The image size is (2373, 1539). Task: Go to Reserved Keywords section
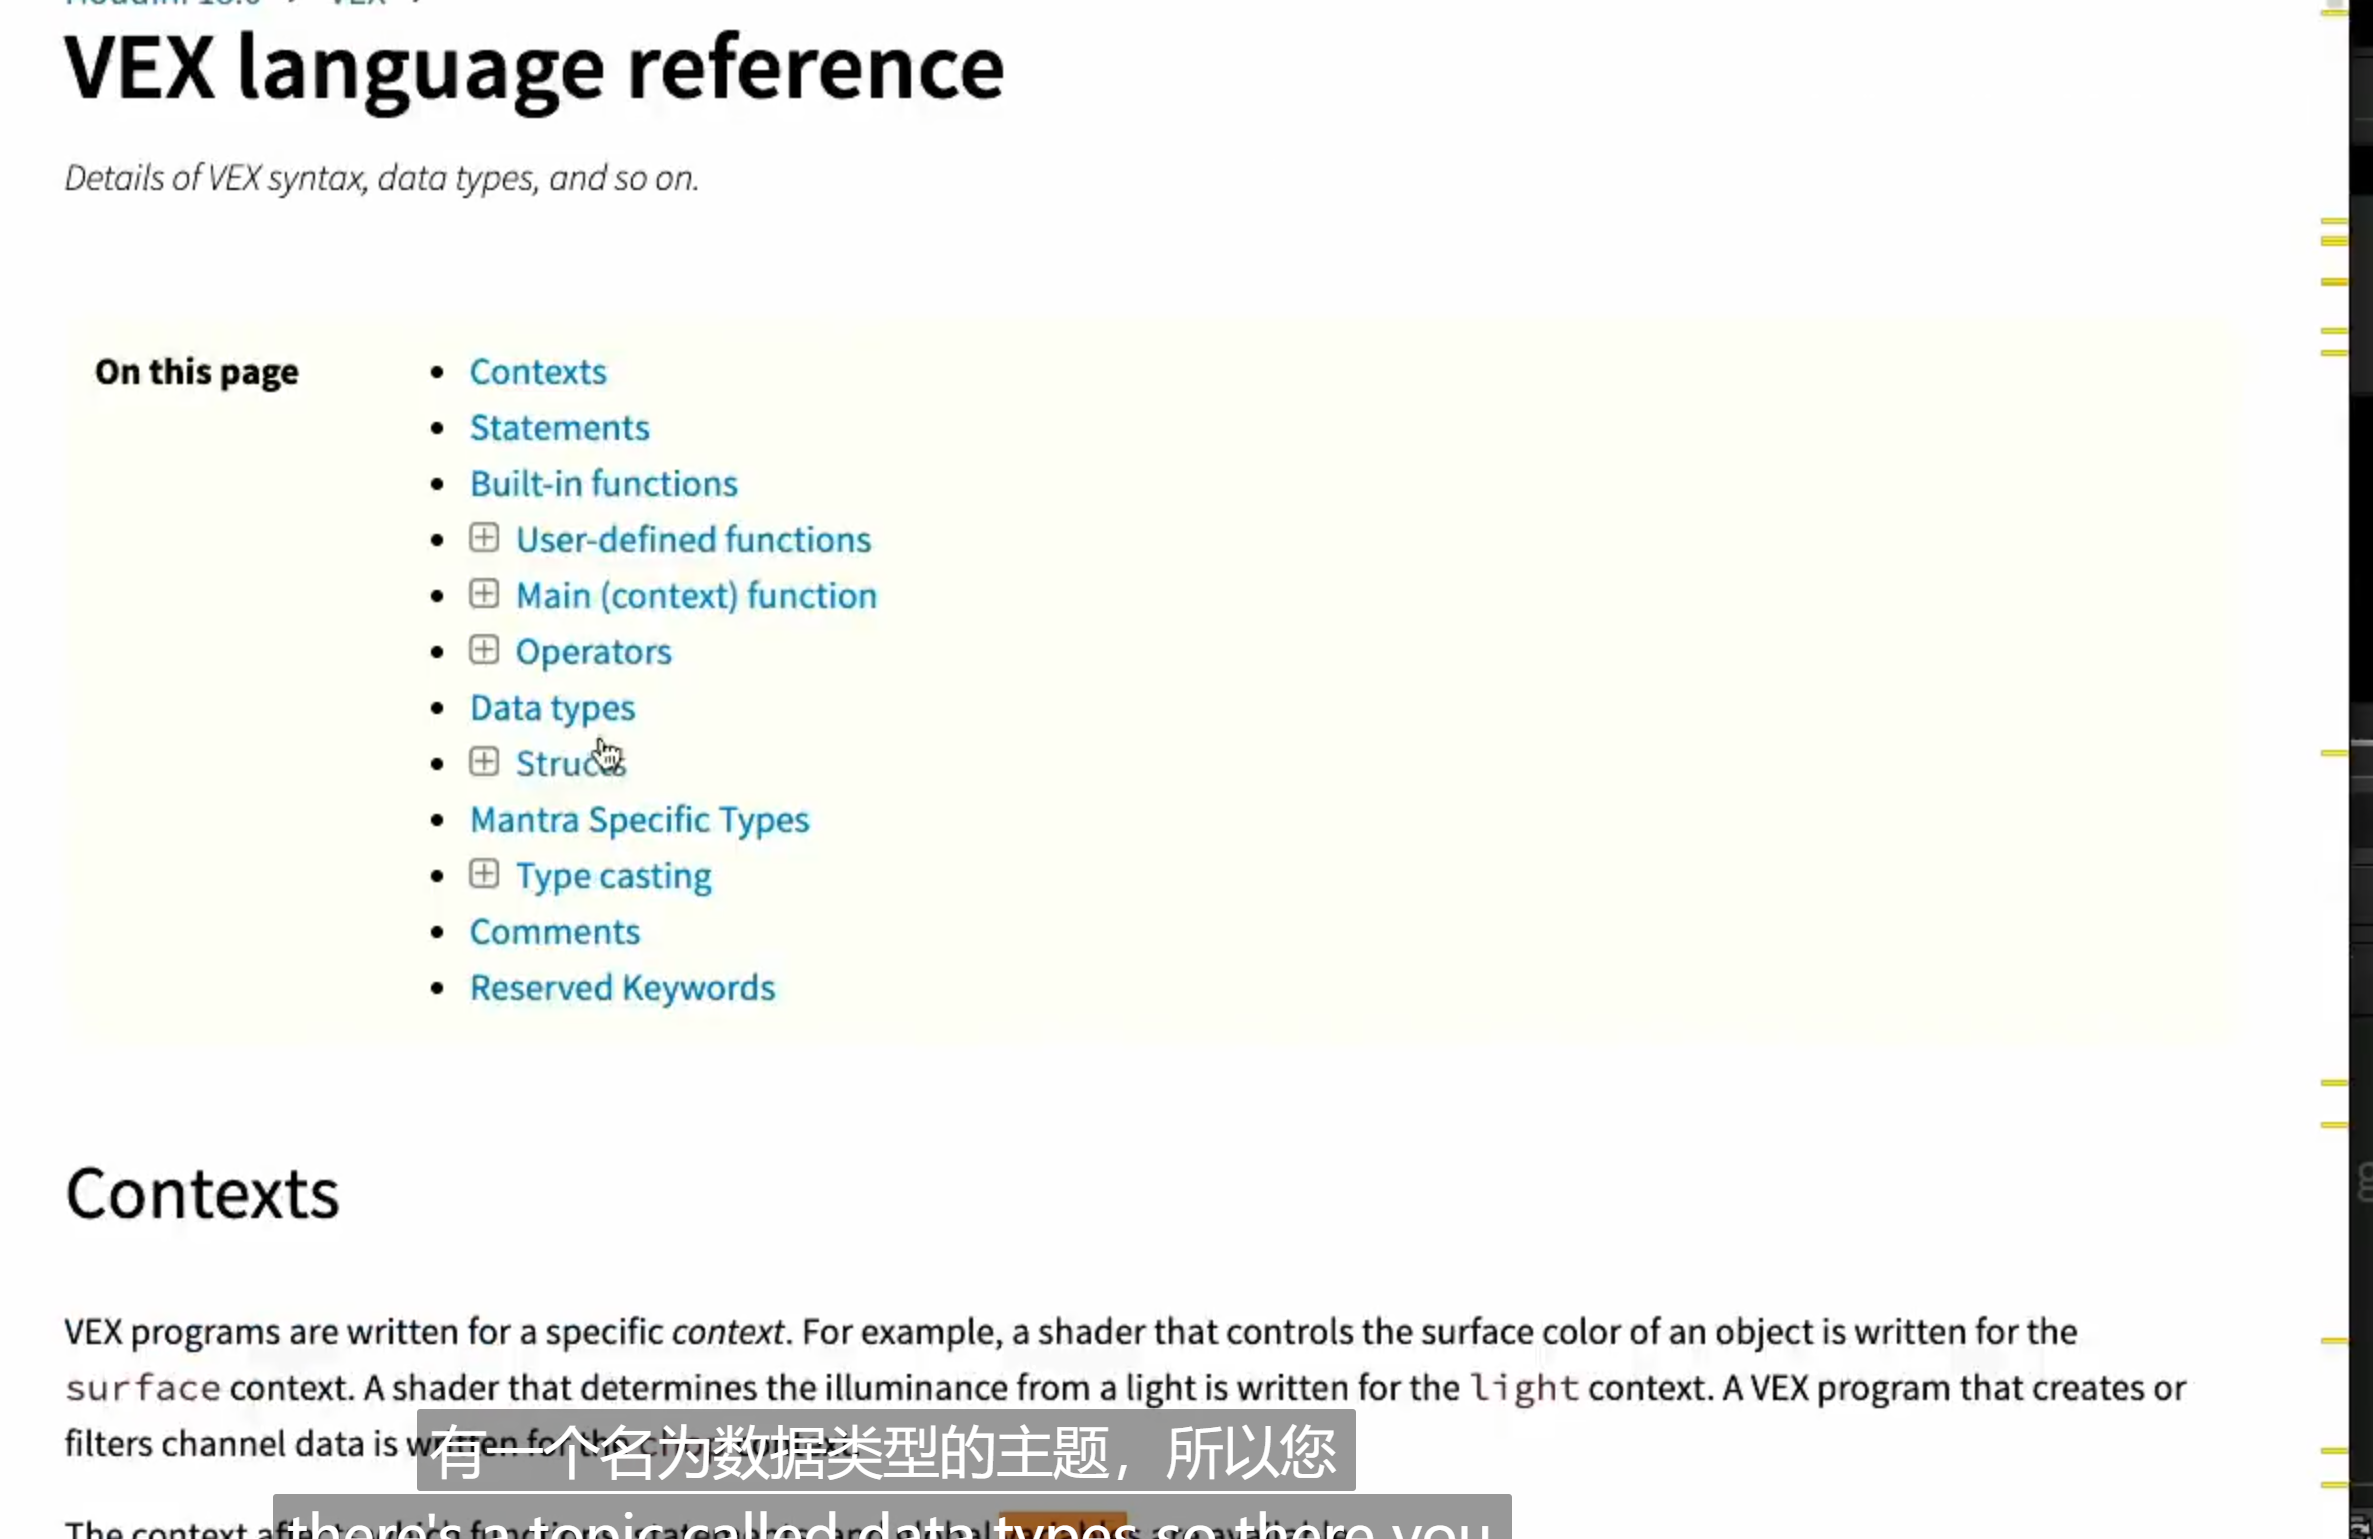coord(622,988)
